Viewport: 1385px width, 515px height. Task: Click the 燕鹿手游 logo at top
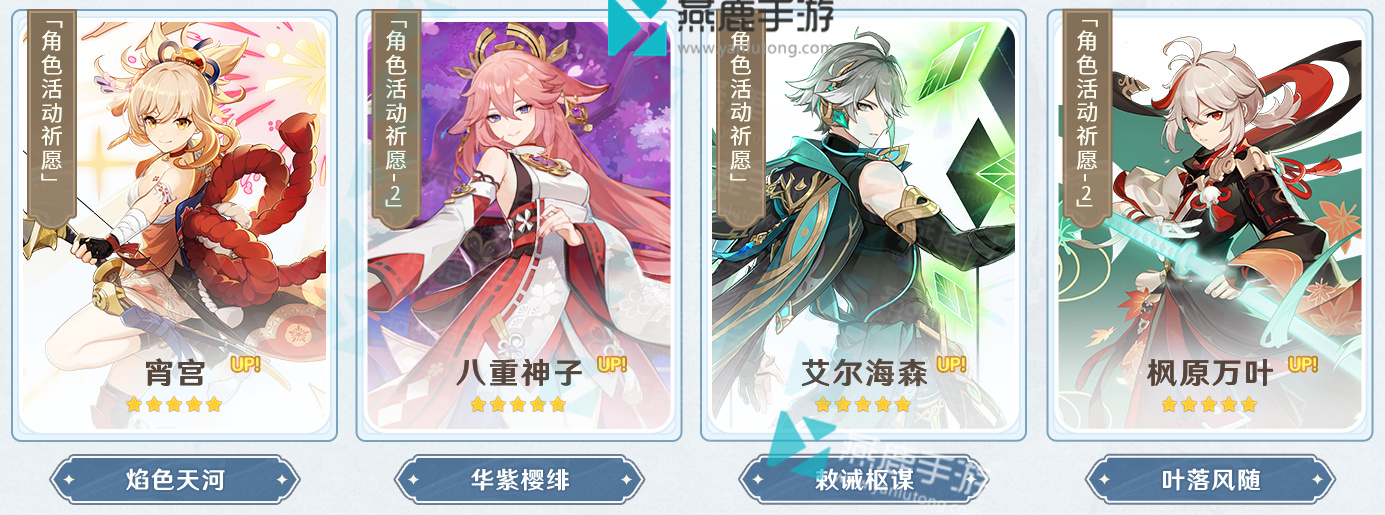[722, 27]
